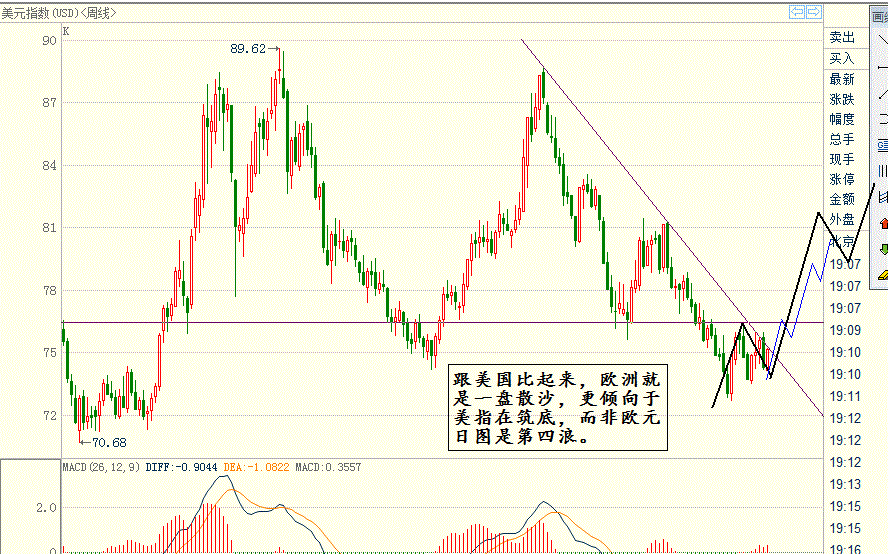Click the K label on main chart
Image resolution: width=888 pixels, height=554 pixels.
pos(66,31)
